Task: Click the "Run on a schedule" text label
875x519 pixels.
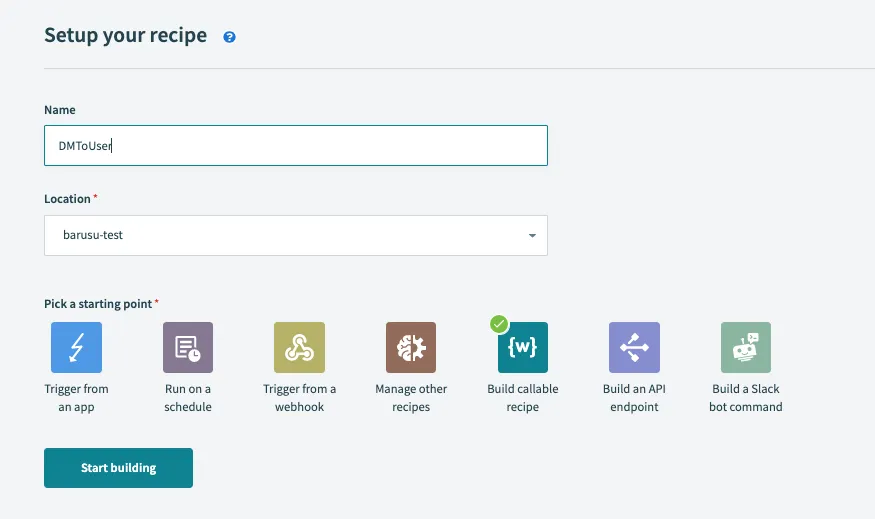Action: 188,398
